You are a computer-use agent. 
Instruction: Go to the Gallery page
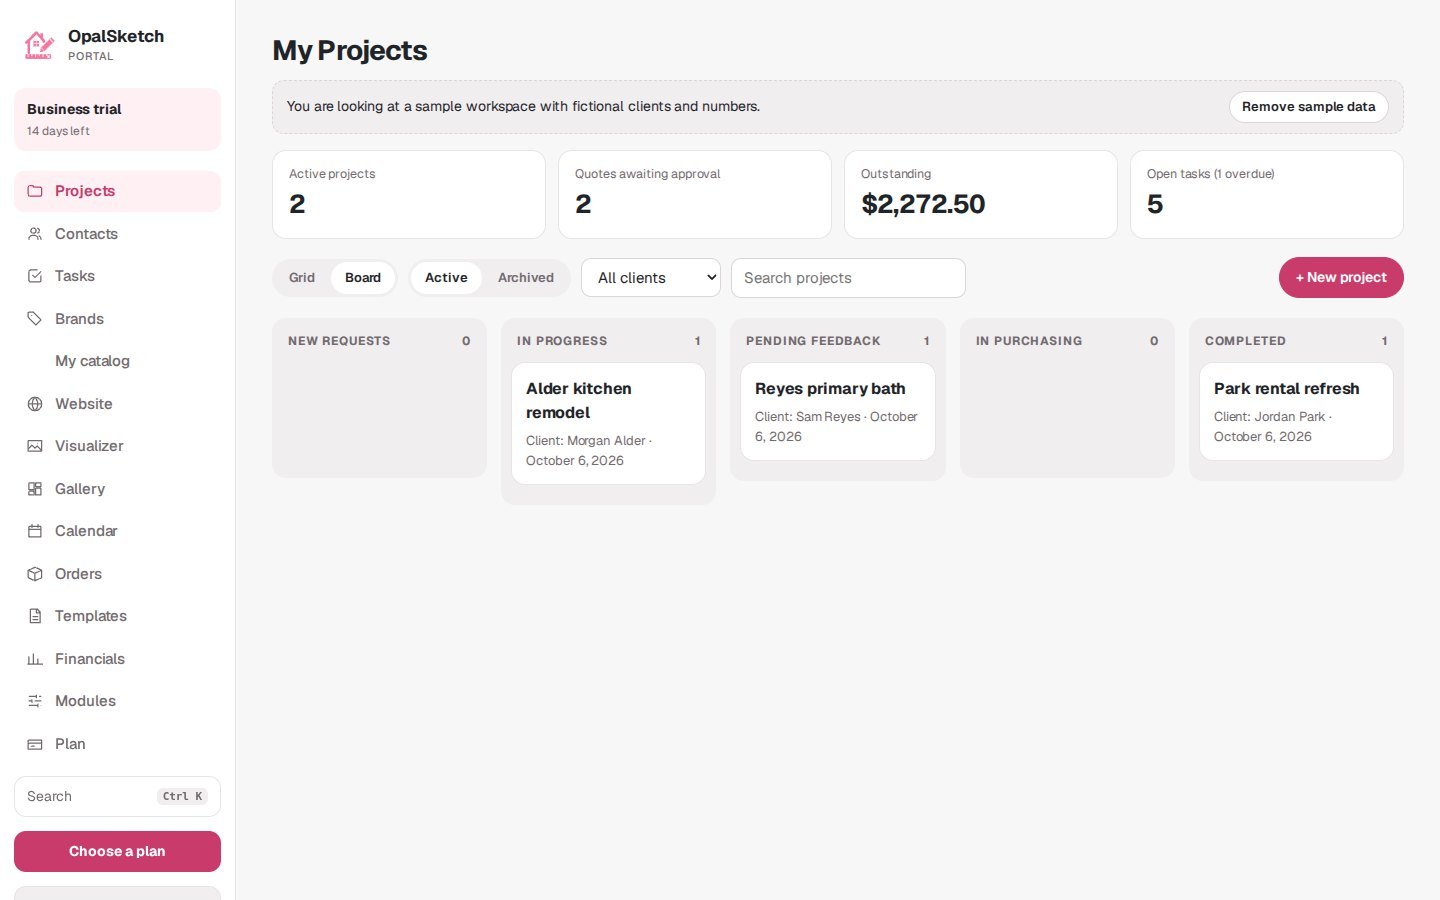117,489
